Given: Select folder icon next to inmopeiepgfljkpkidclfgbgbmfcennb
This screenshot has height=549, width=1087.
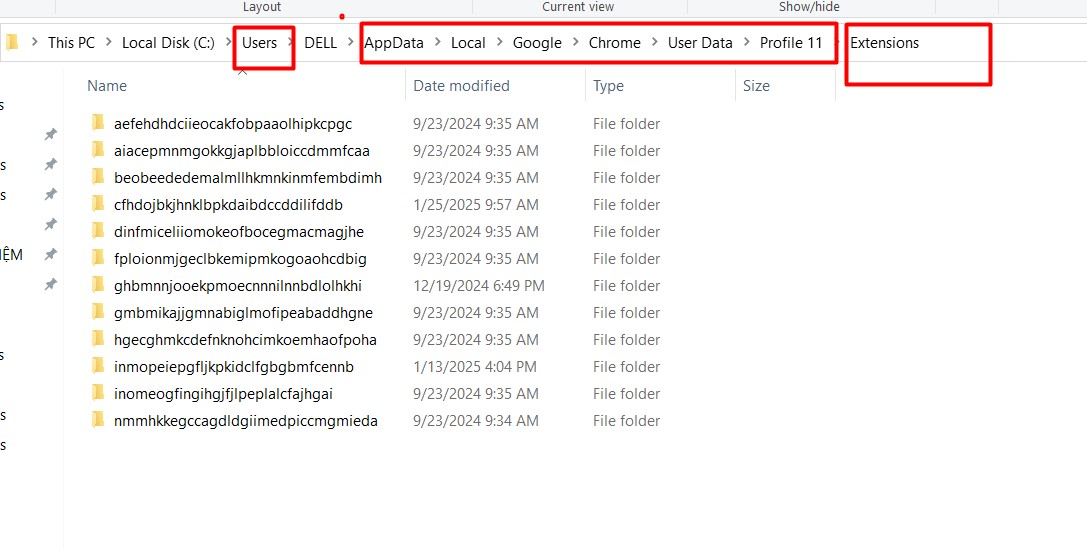Looking at the screenshot, I should [98, 367].
